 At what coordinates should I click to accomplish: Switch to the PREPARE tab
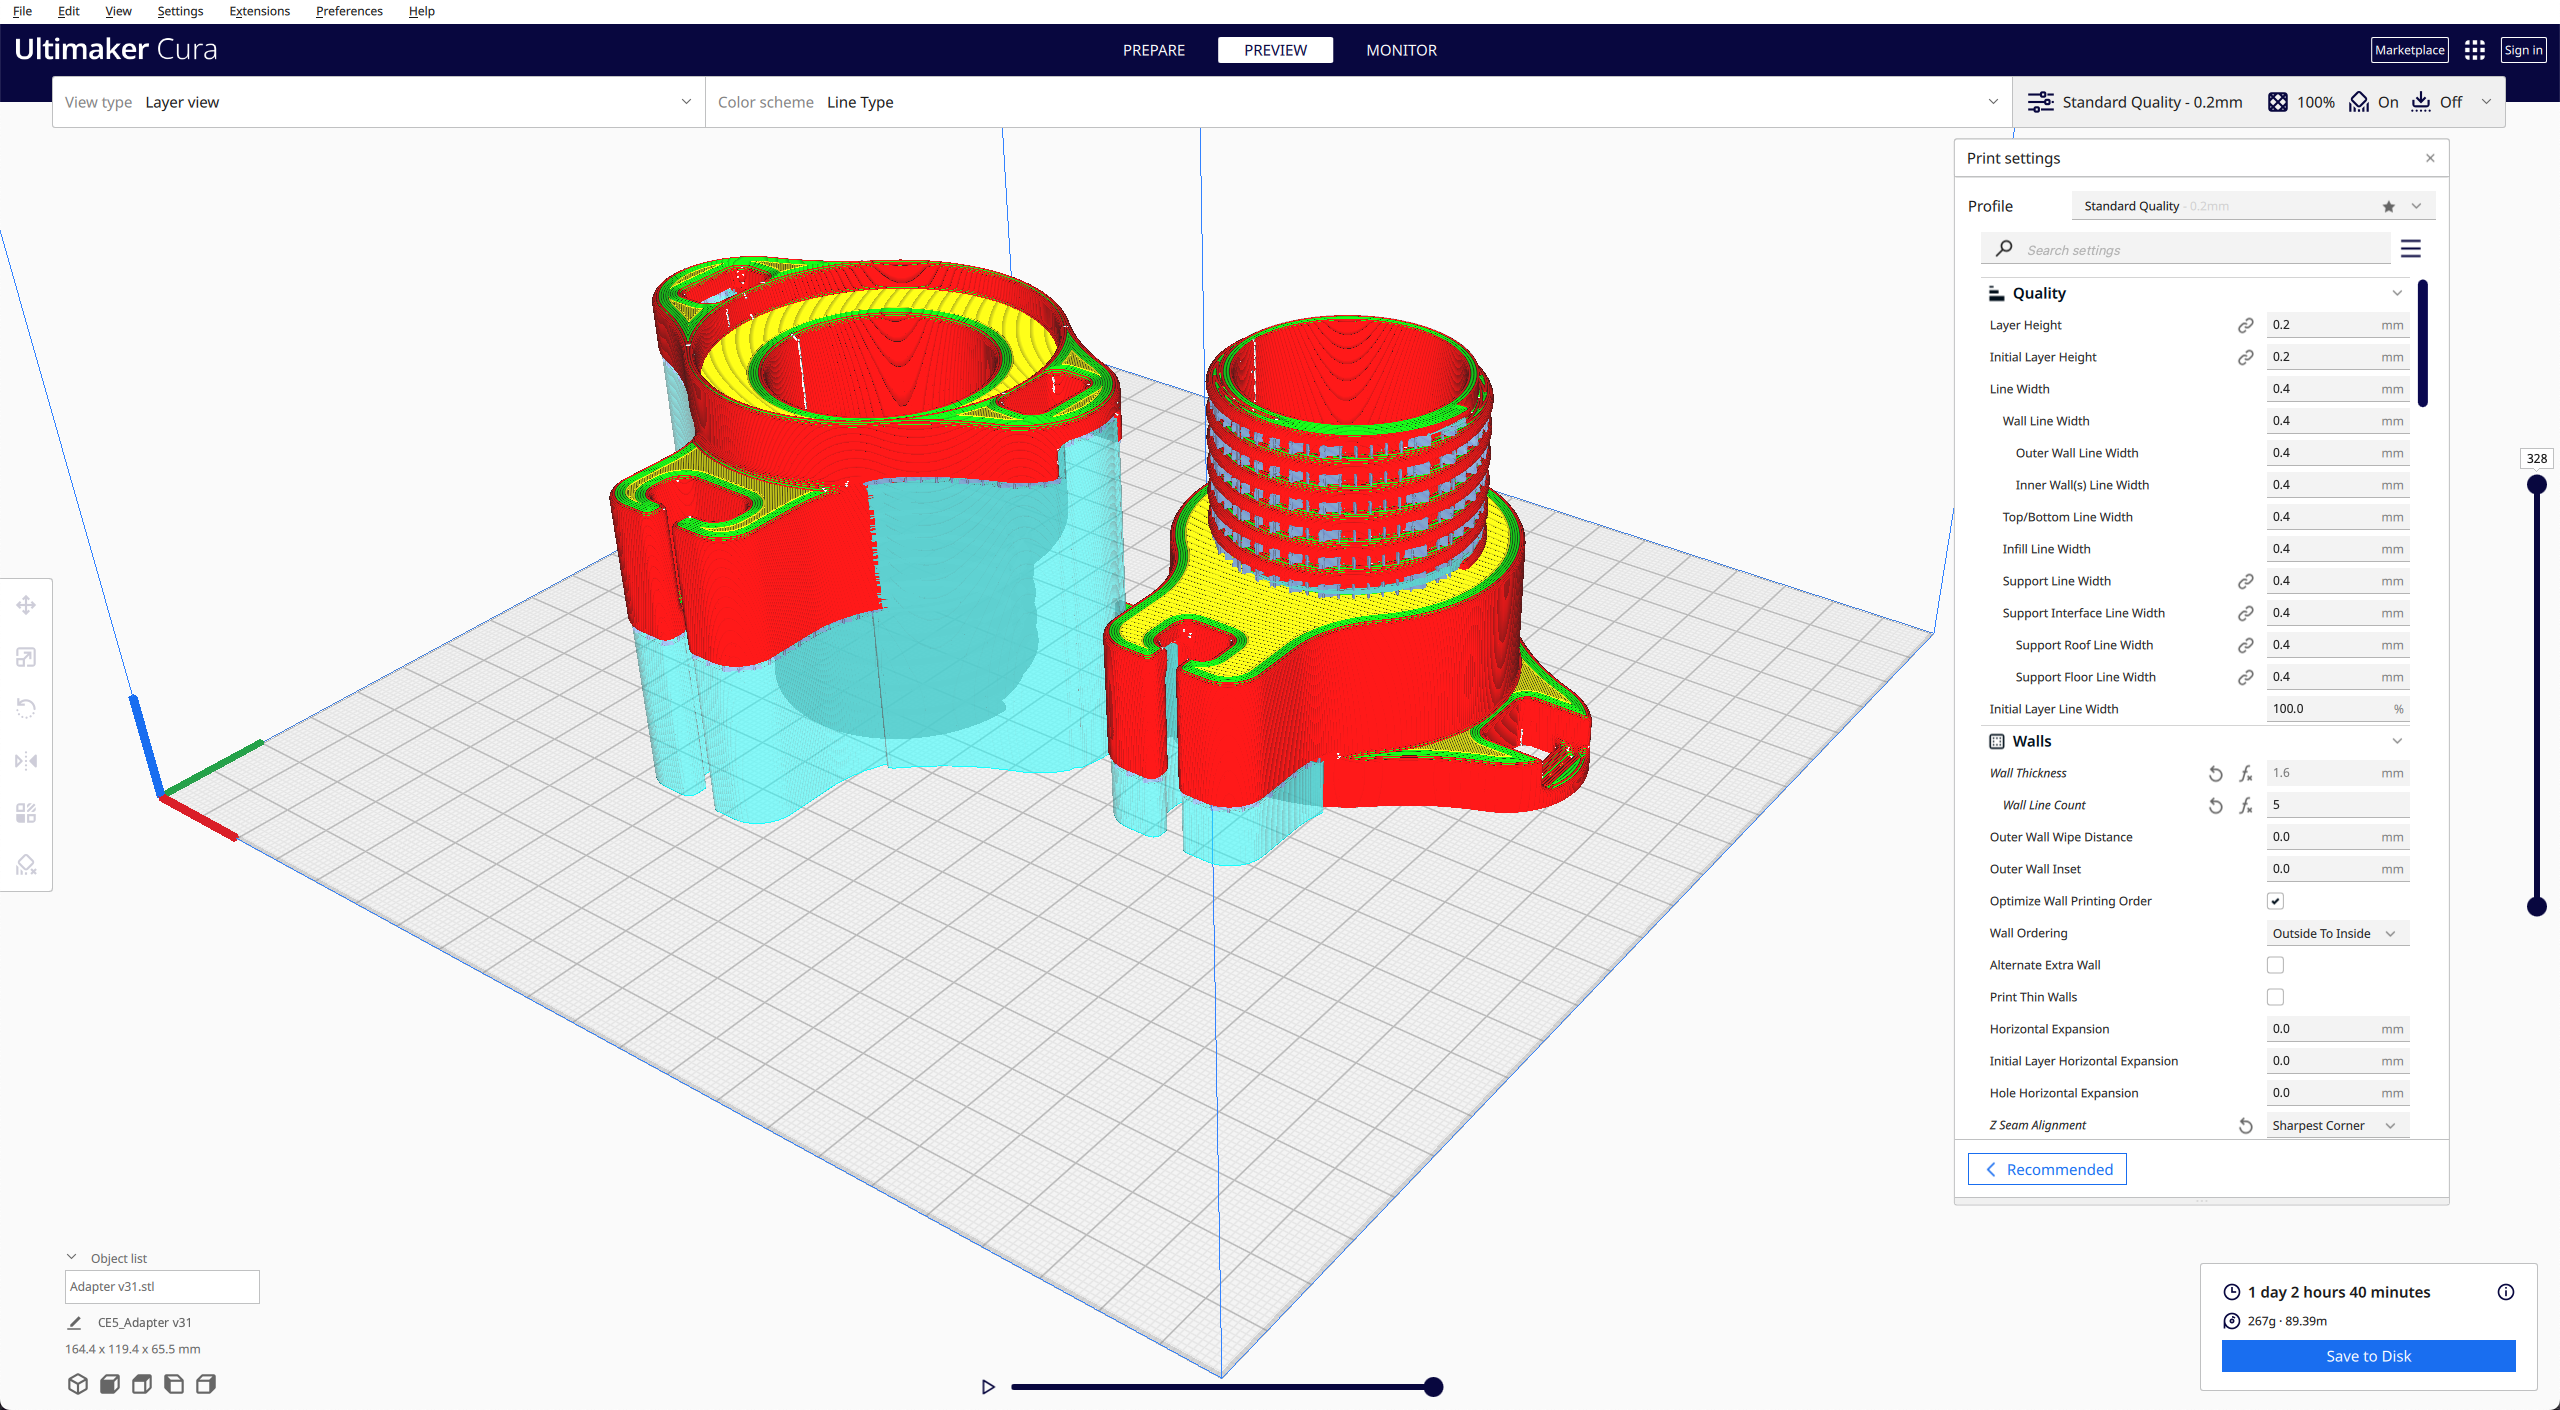coord(1153,50)
